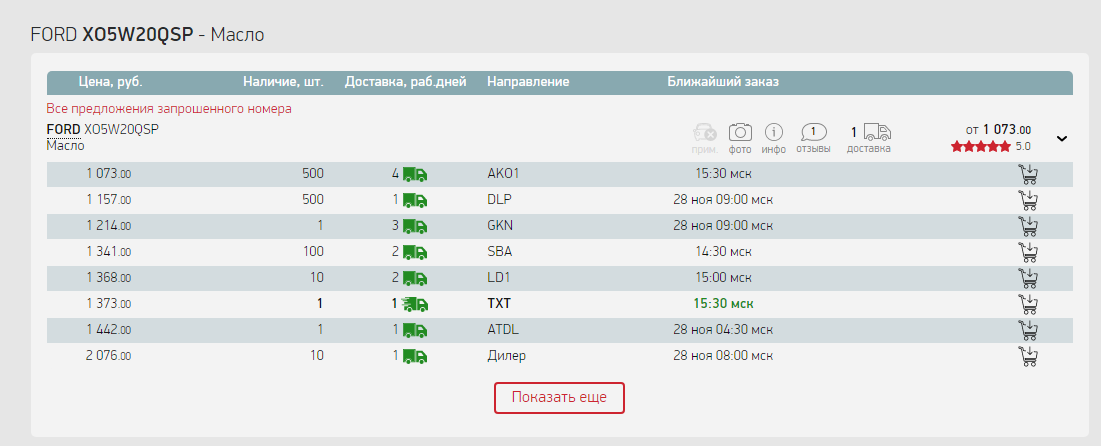Click green truck icon in GKN row

pyautogui.click(x=414, y=226)
